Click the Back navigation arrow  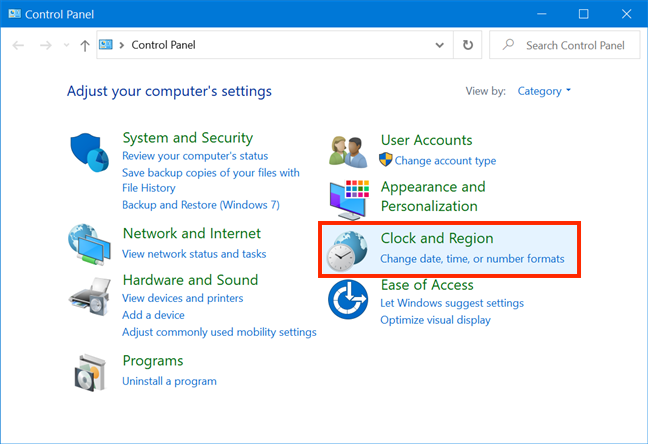[x=18, y=45]
